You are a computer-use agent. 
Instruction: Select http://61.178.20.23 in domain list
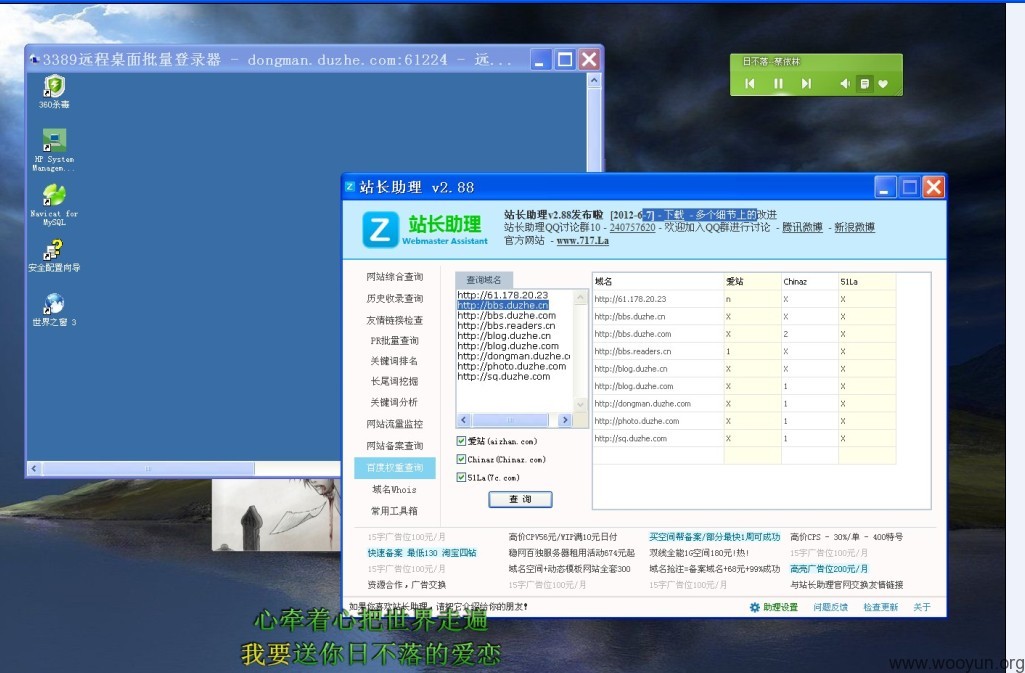coord(503,295)
